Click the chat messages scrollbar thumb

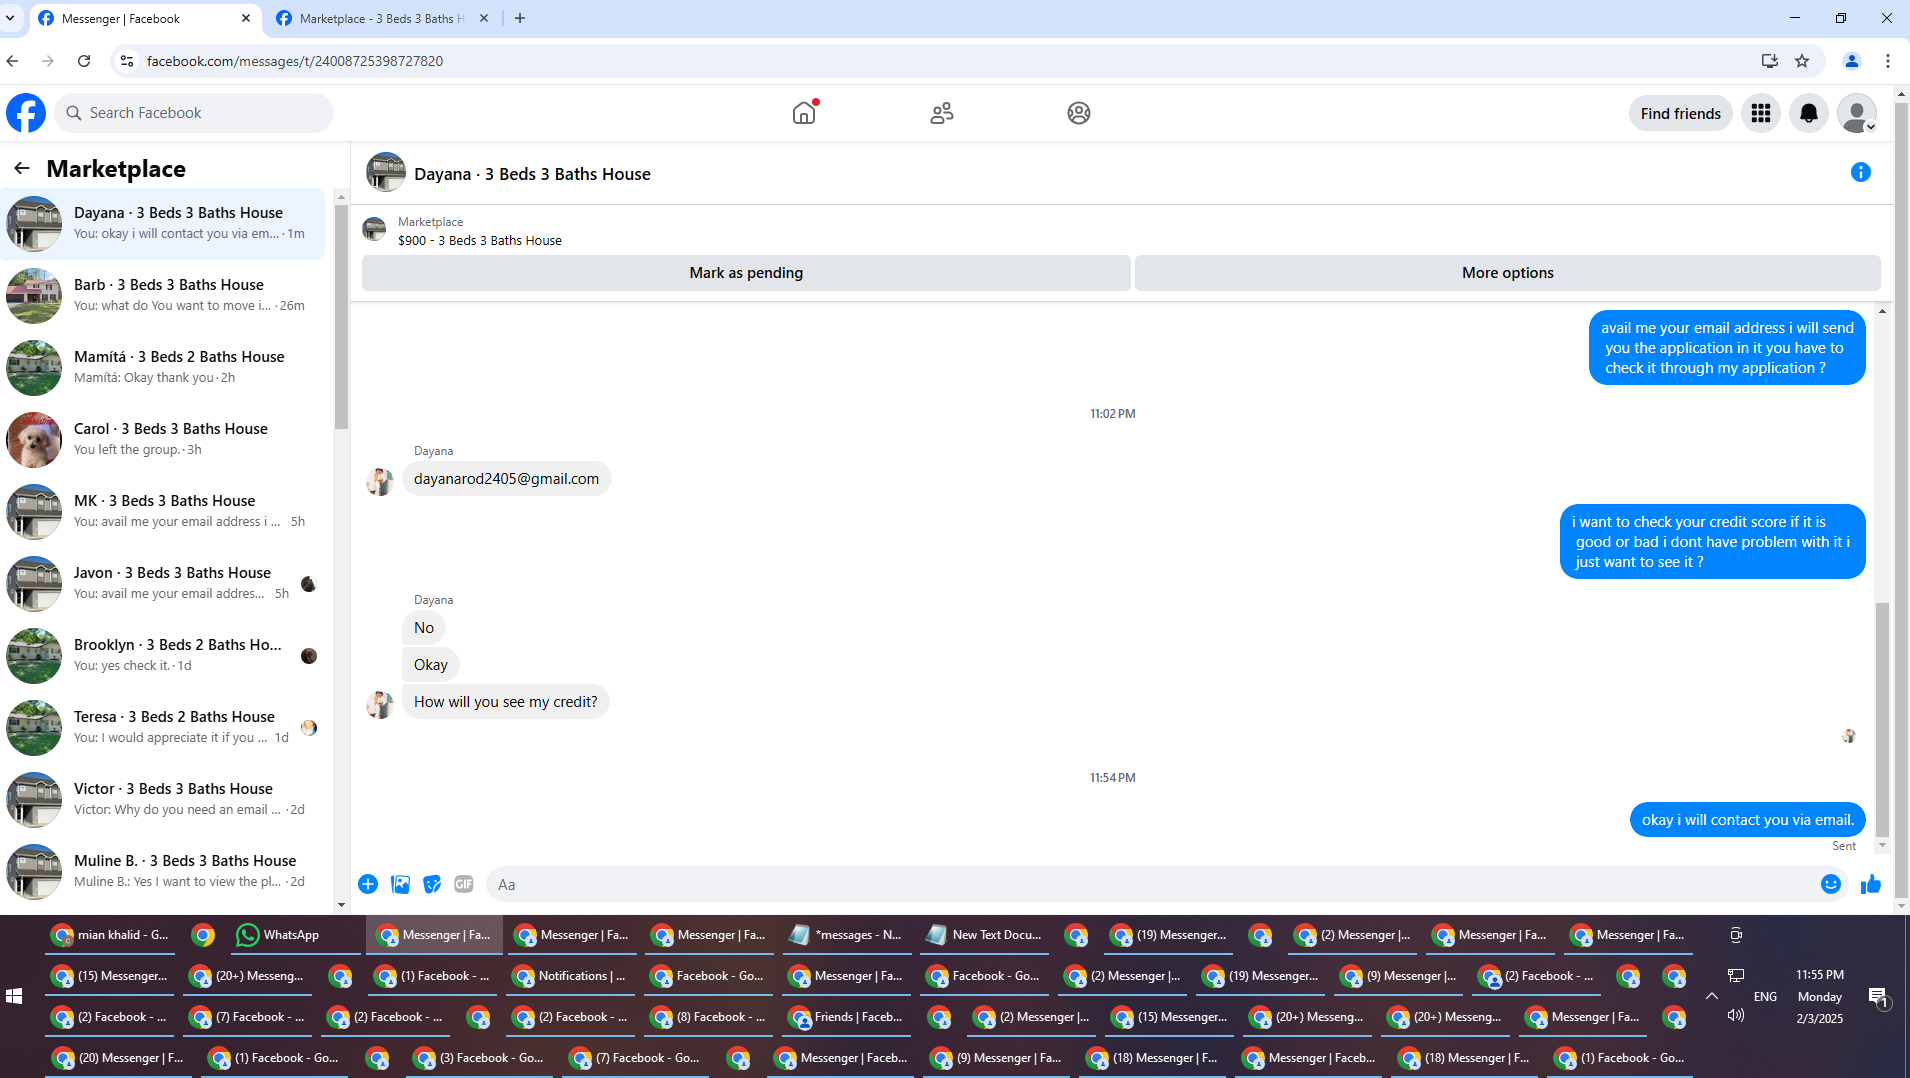pyautogui.click(x=1882, y=718)
